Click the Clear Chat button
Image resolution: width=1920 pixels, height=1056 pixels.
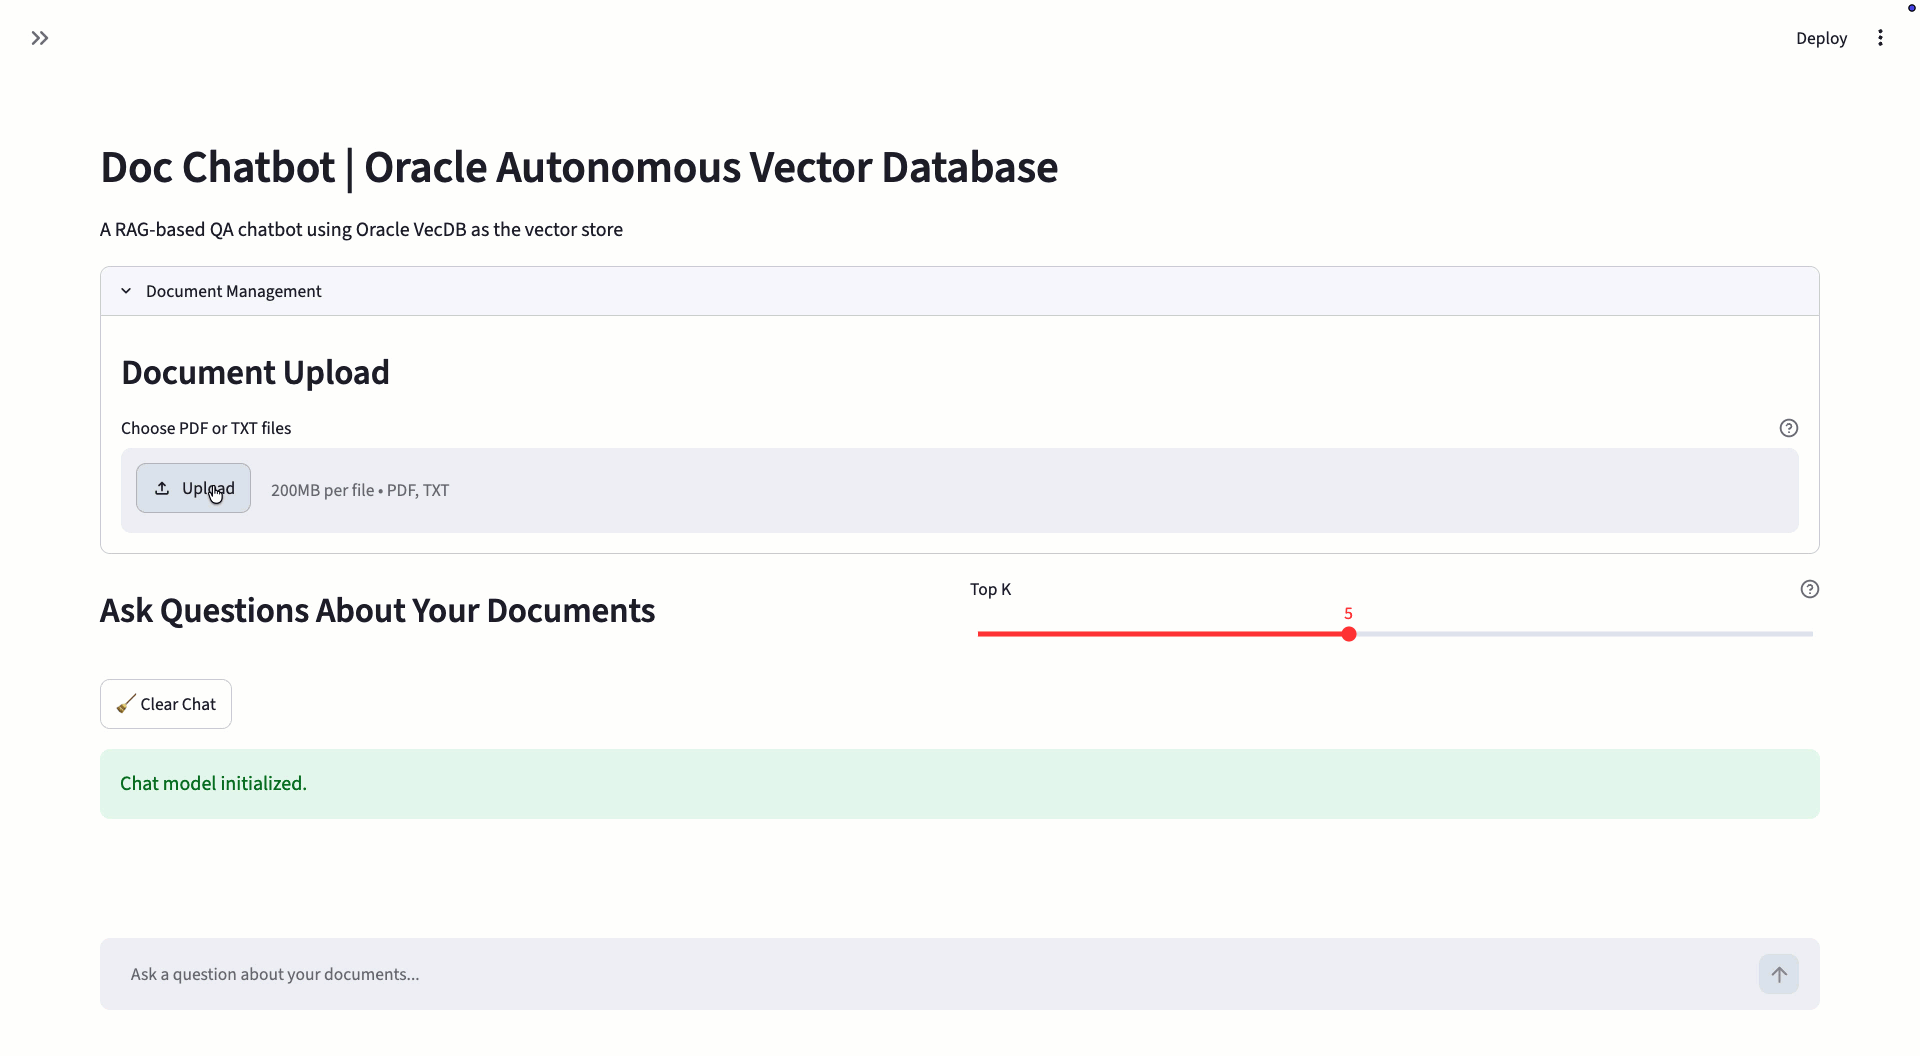pos(166,704)
